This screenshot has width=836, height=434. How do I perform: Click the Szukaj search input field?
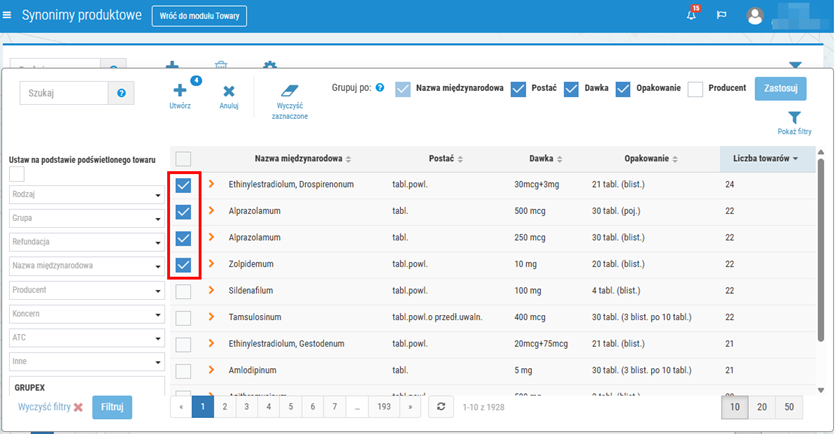(63, 93)
